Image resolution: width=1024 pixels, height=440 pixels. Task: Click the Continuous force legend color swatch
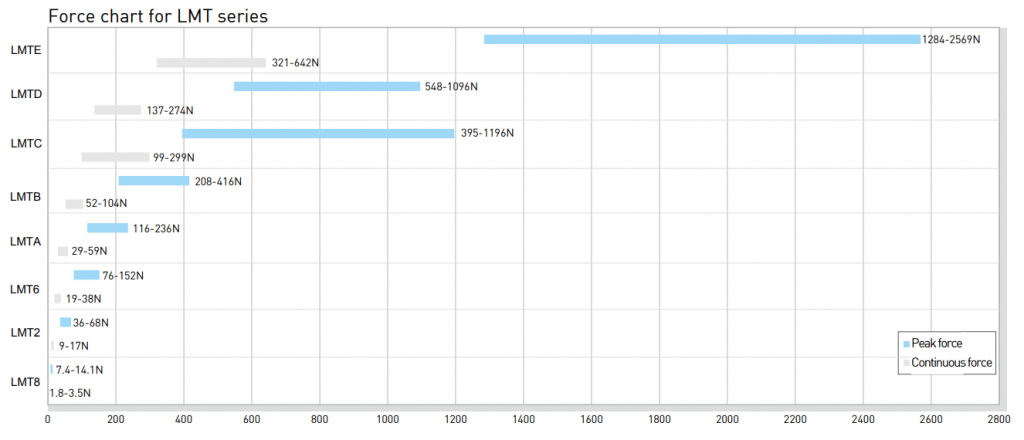(x=906, y=363)
